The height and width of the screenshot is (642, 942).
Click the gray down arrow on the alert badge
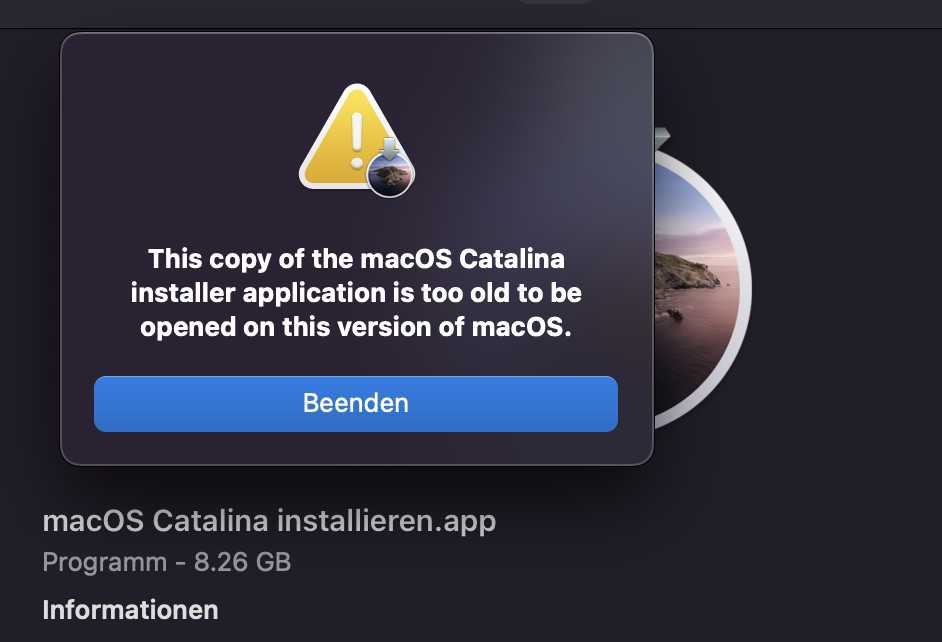pos(391,150)
